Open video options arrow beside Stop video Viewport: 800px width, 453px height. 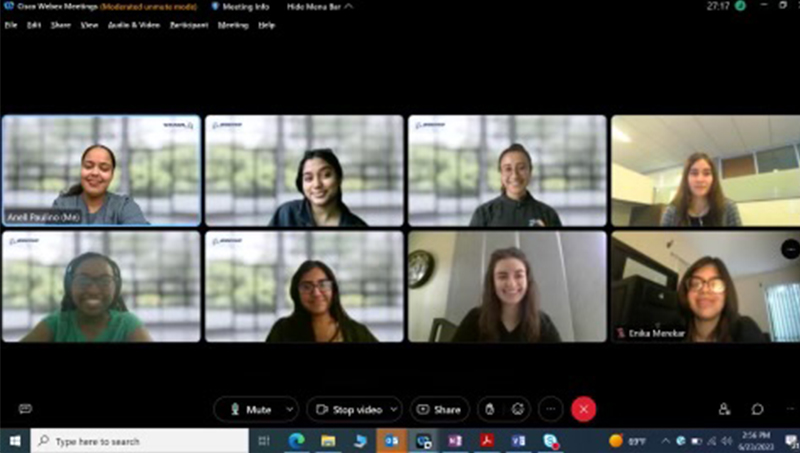point(394,410)
